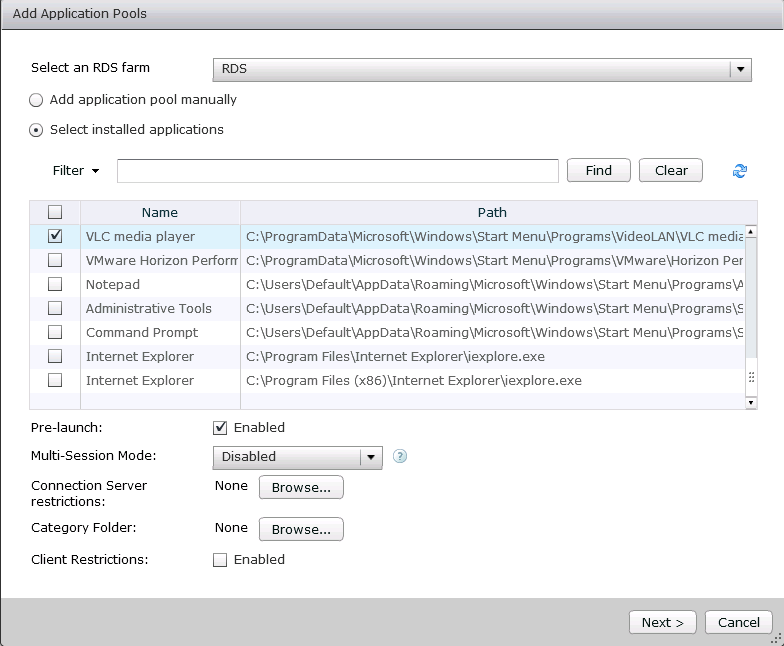This screenshot has width=784, height=646.
Task: Click the refresh applications list icon
Action: pos(740,171)
